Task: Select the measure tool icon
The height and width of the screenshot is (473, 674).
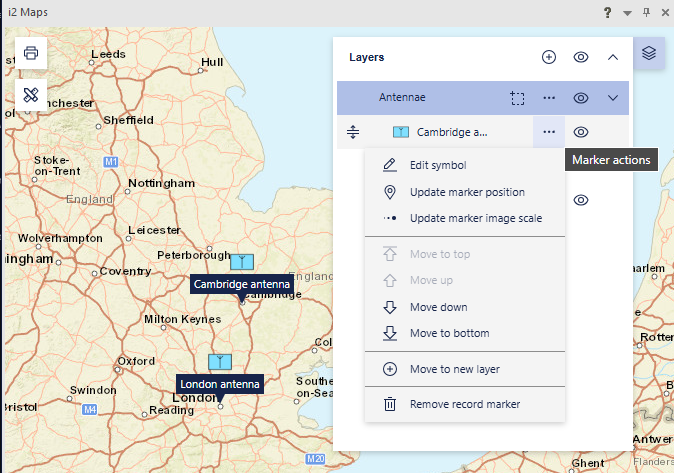Action: (x=31, y=95)
